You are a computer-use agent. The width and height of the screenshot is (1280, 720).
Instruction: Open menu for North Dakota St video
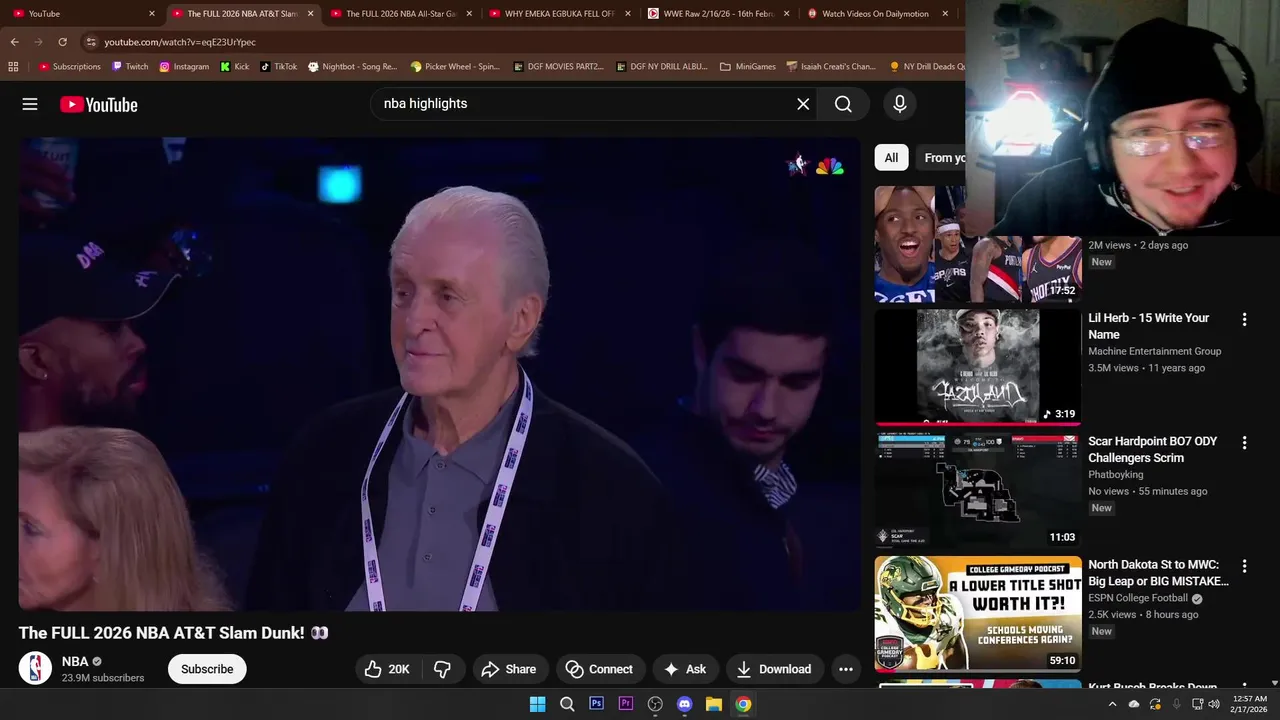tap(1244, 566)
